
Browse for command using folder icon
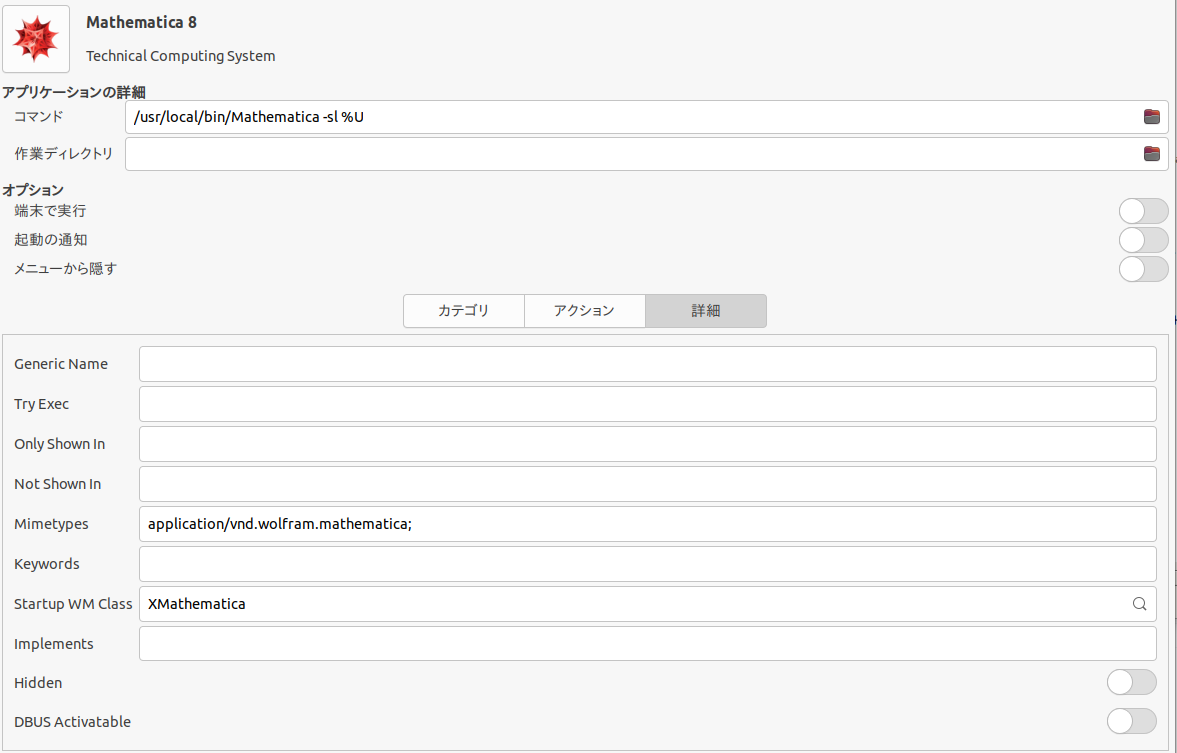(1151, 116)
